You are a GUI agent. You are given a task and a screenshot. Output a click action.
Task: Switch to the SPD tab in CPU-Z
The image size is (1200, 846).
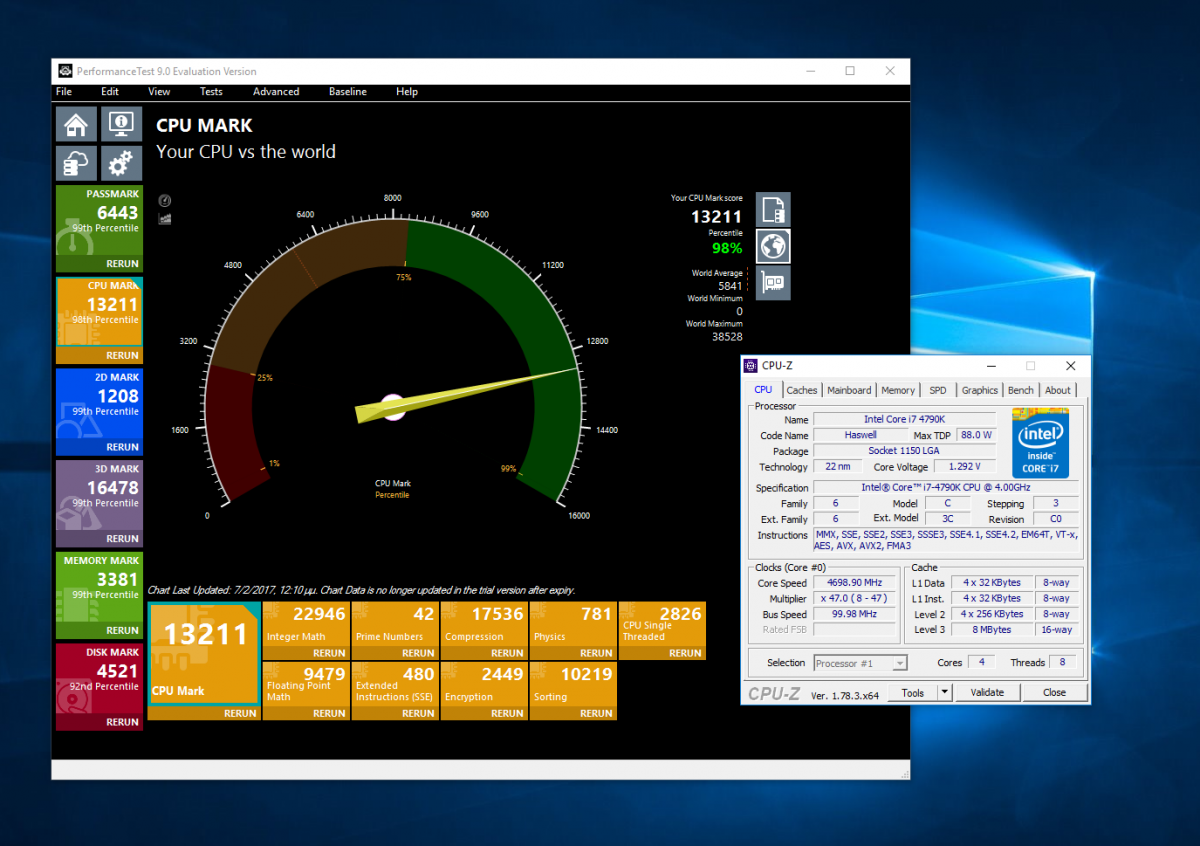click(x=938, y=390)
